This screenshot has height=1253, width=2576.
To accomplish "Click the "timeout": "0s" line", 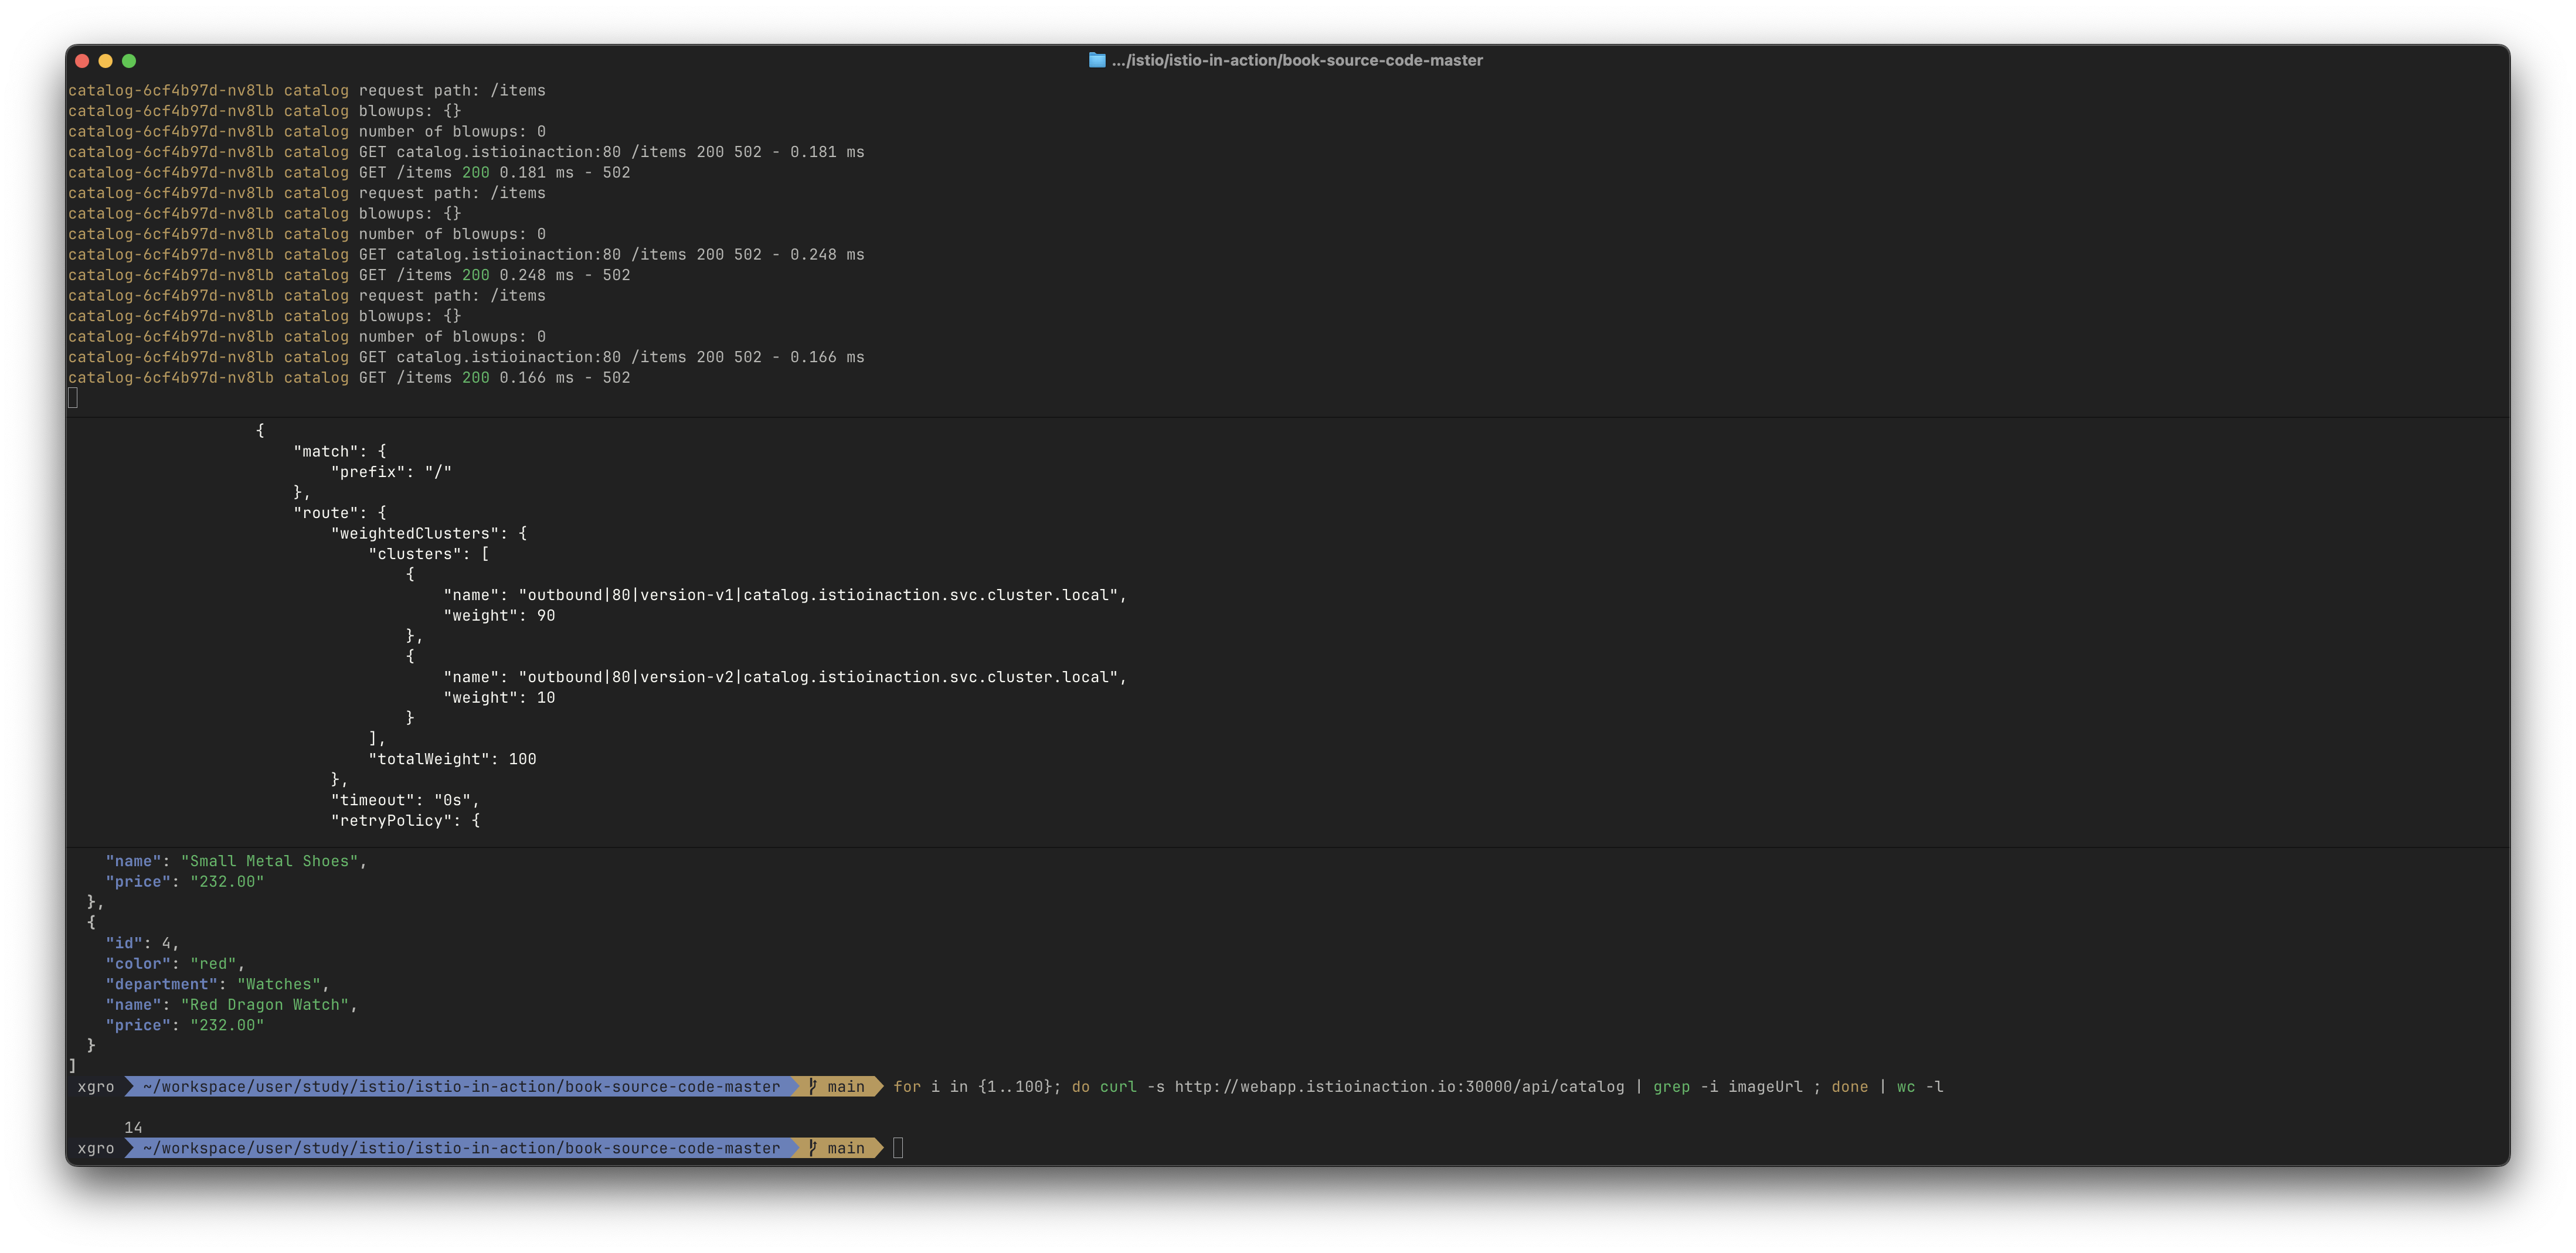I will click(405, 800).
